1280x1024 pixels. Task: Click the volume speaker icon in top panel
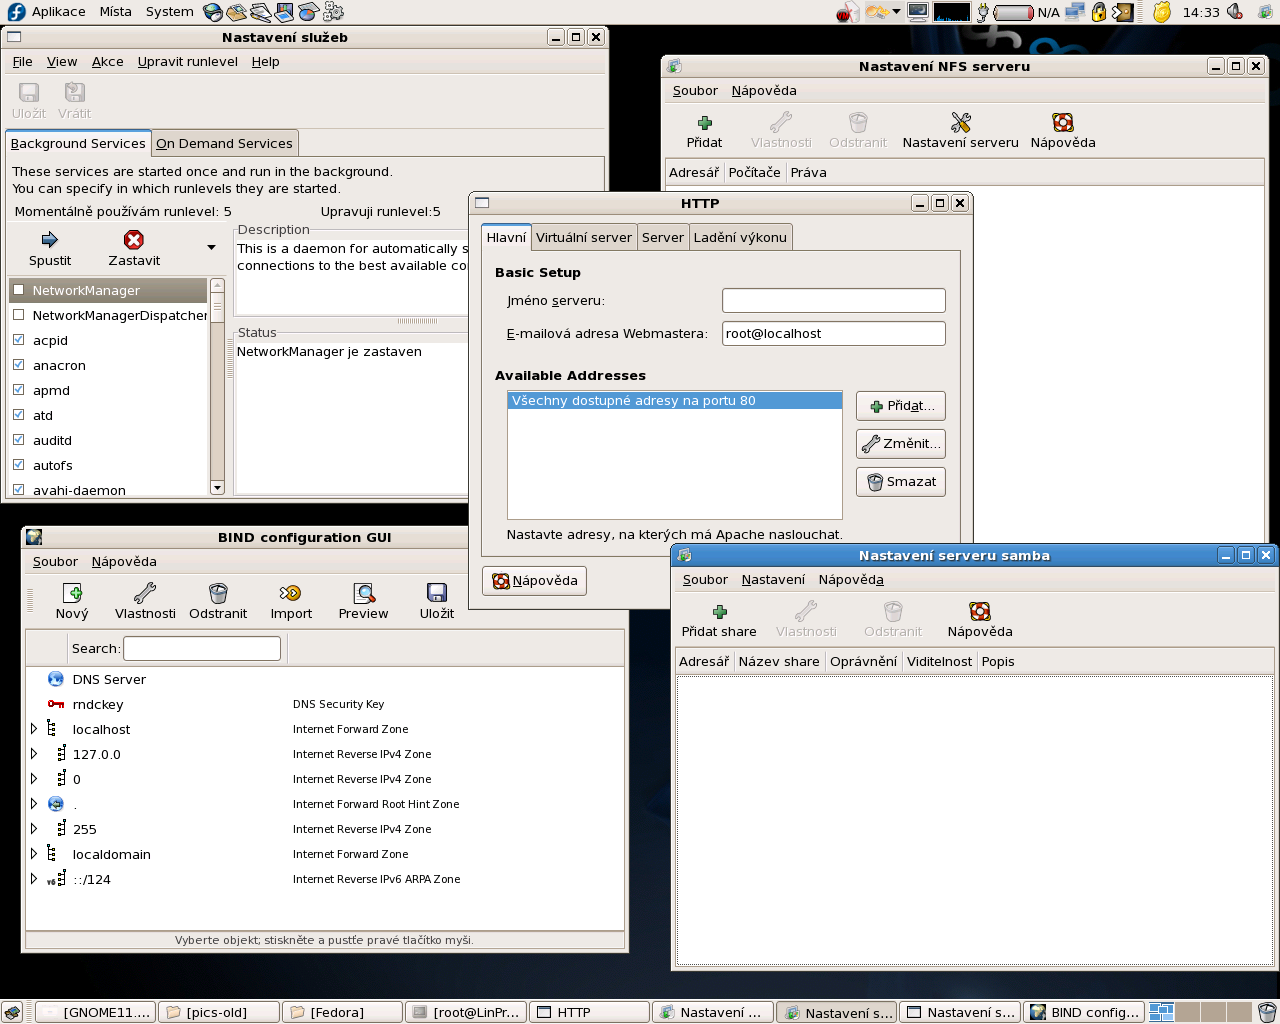[1236, 12]
